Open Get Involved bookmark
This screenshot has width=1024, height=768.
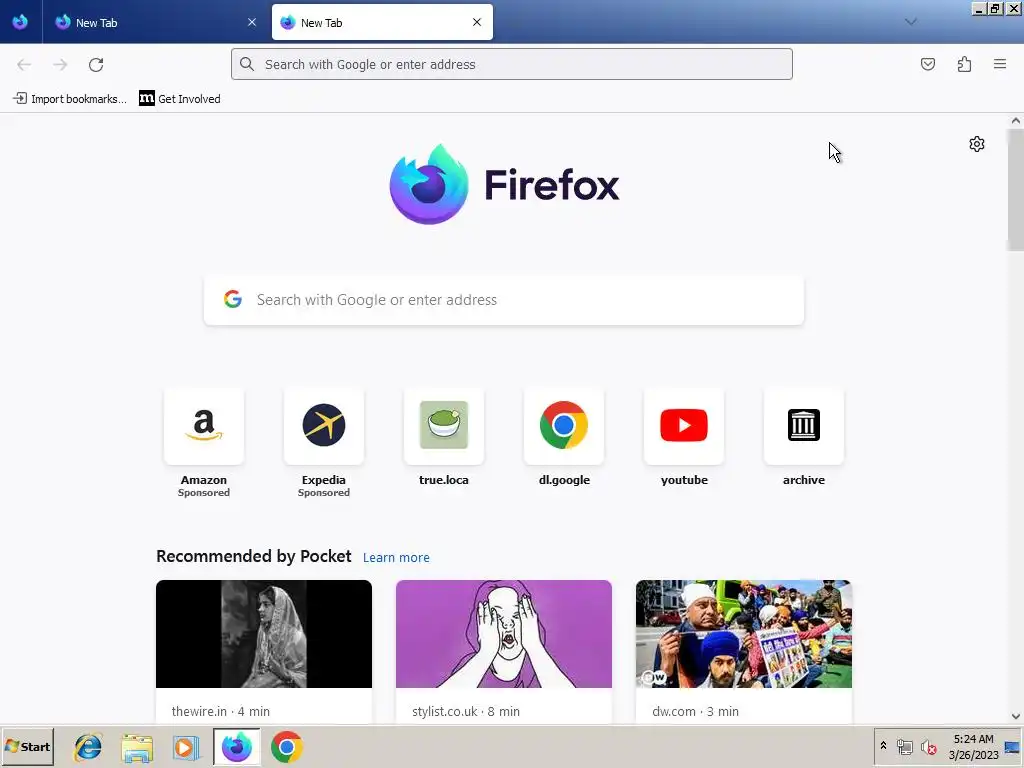pyautogui.click(x=180, y=99)
